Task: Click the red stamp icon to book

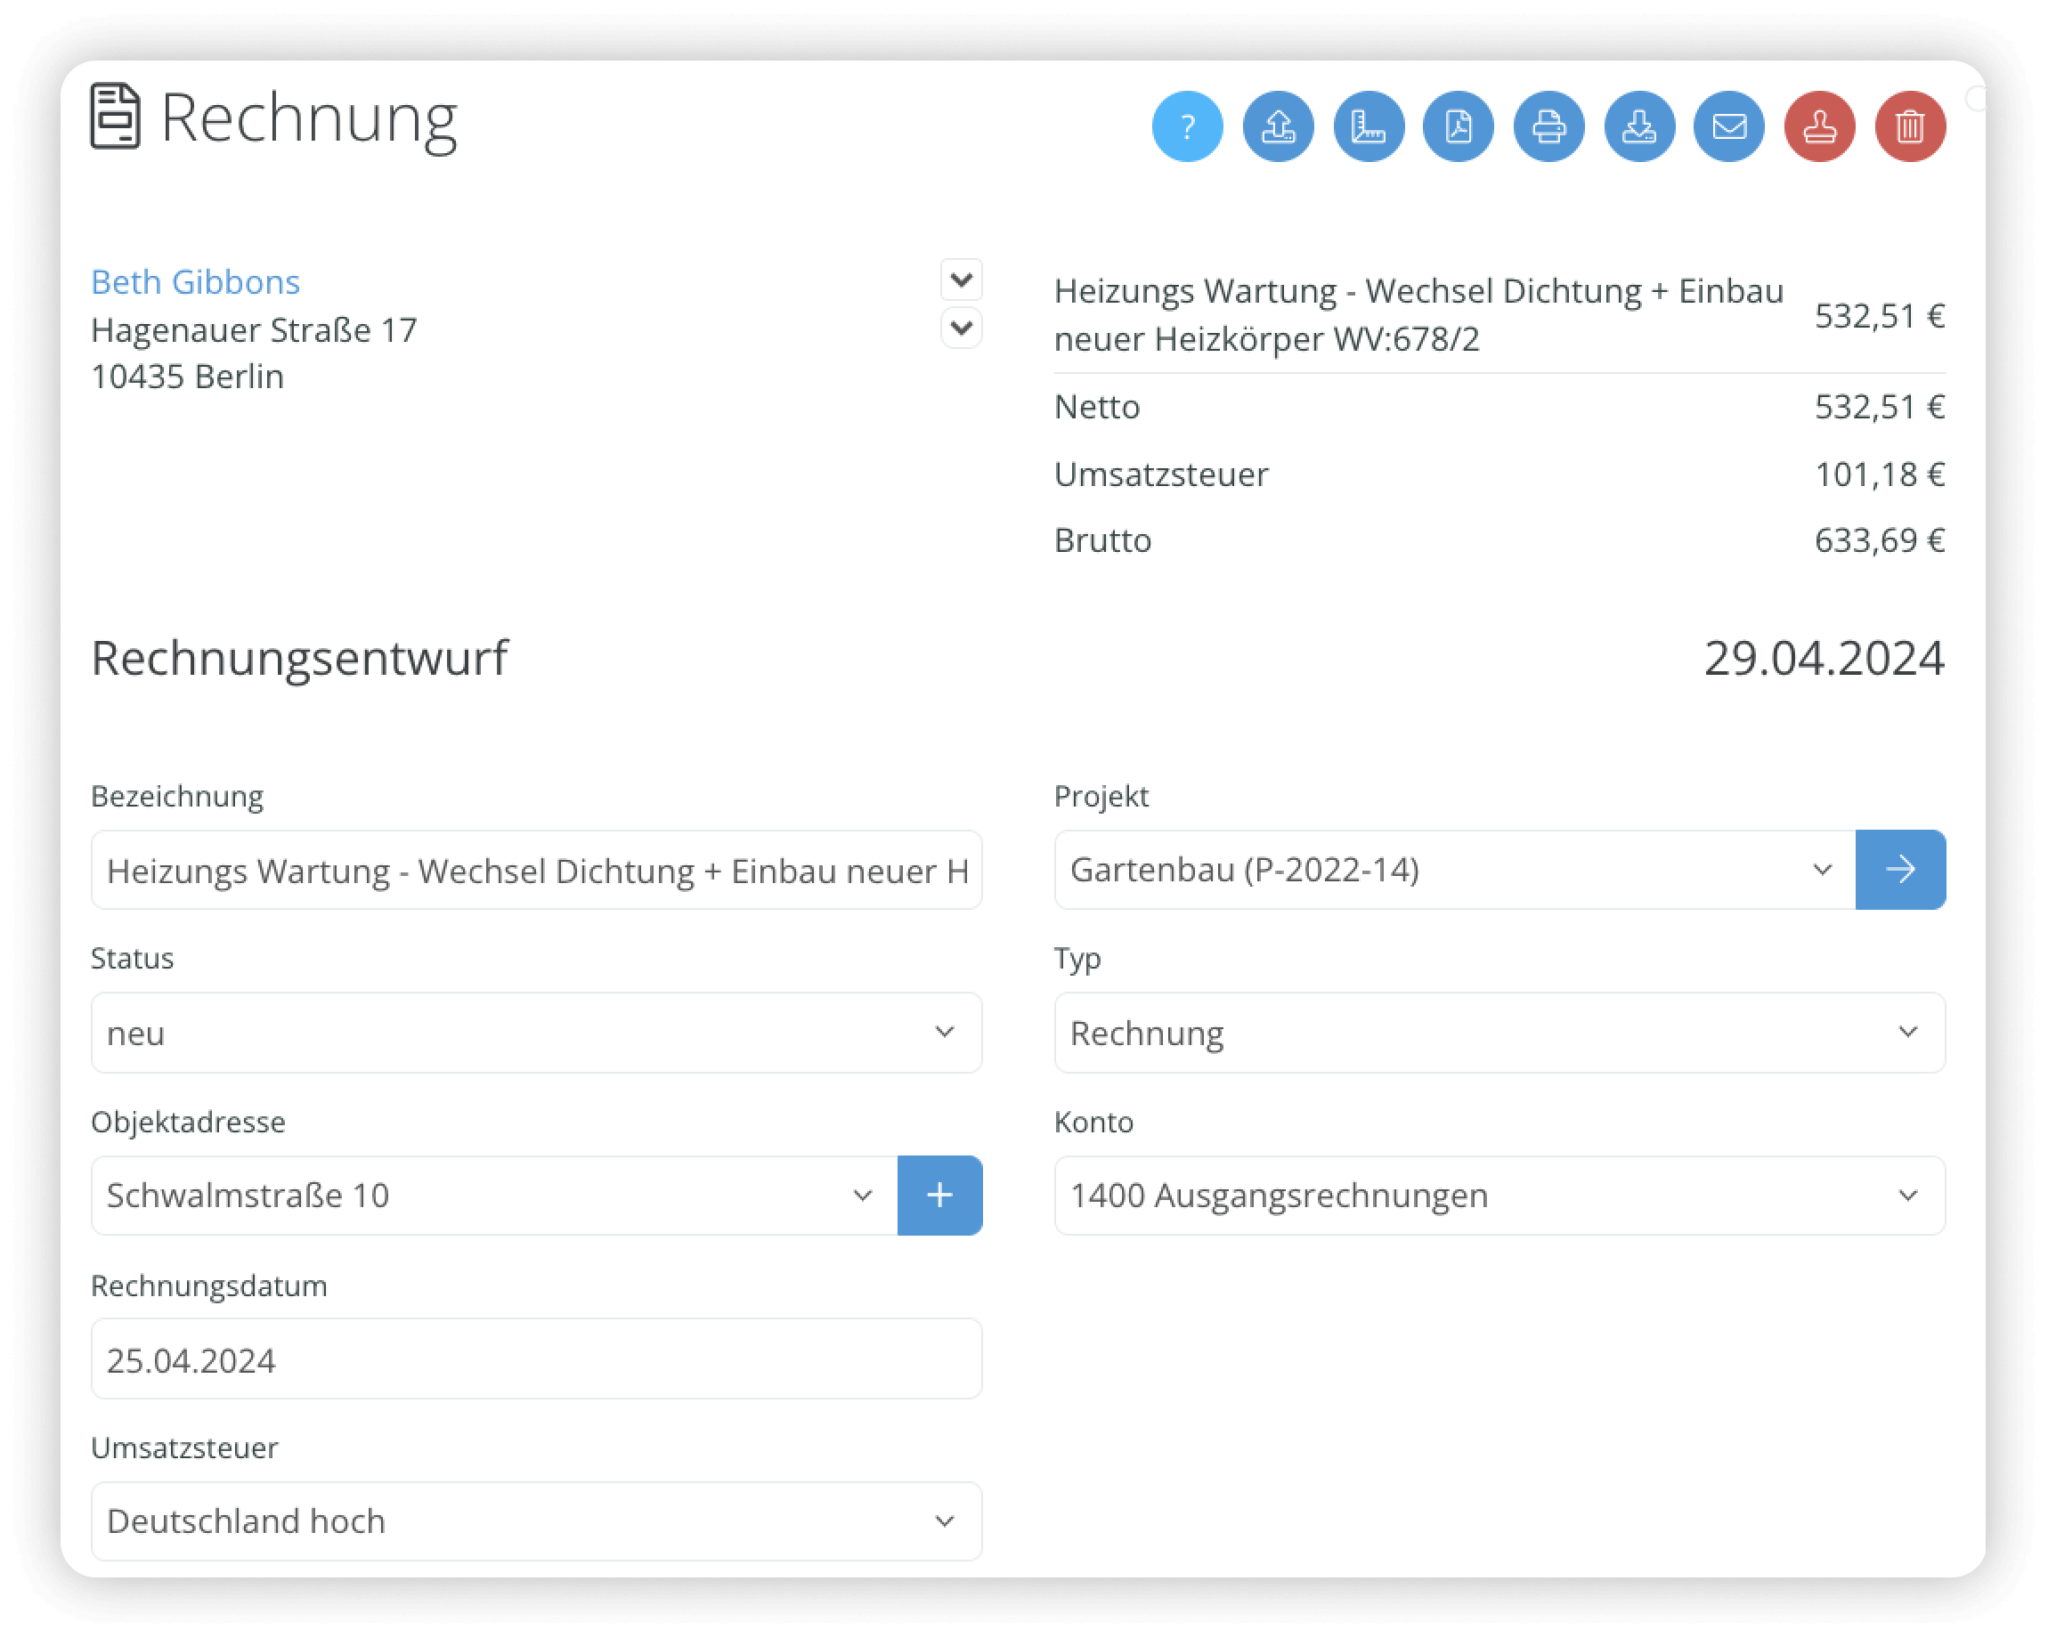Action: (1819, 126)
